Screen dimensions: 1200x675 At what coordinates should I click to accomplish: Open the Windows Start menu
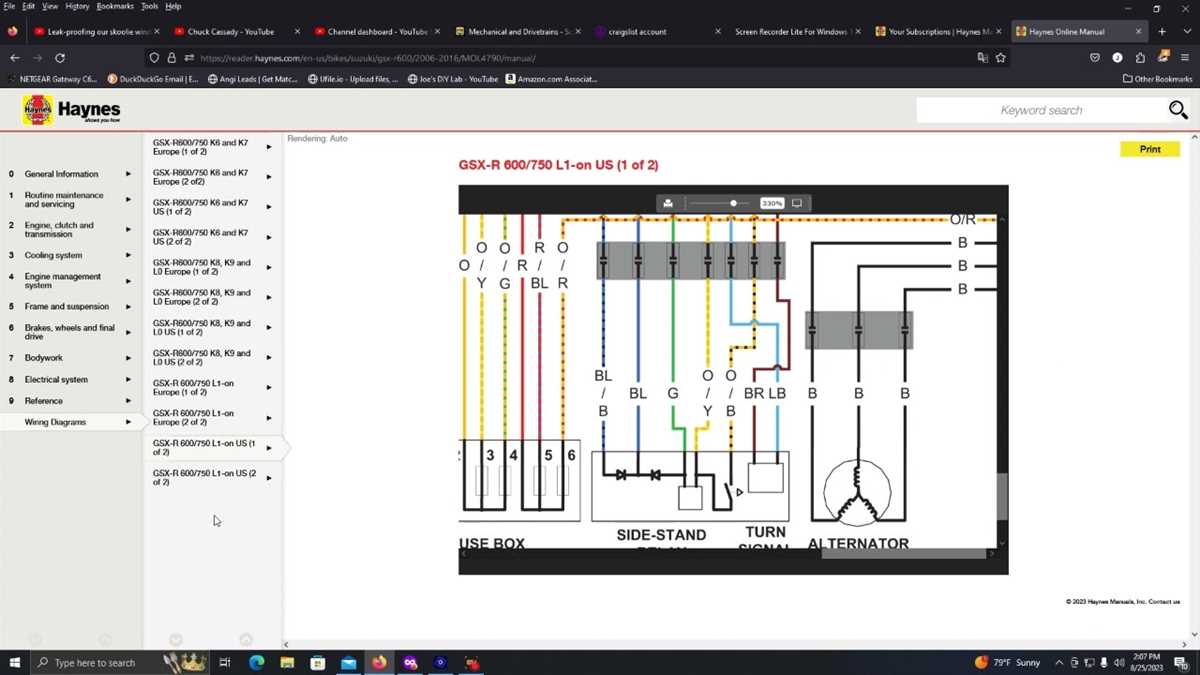pyautogui.click(x=14, y=662)
